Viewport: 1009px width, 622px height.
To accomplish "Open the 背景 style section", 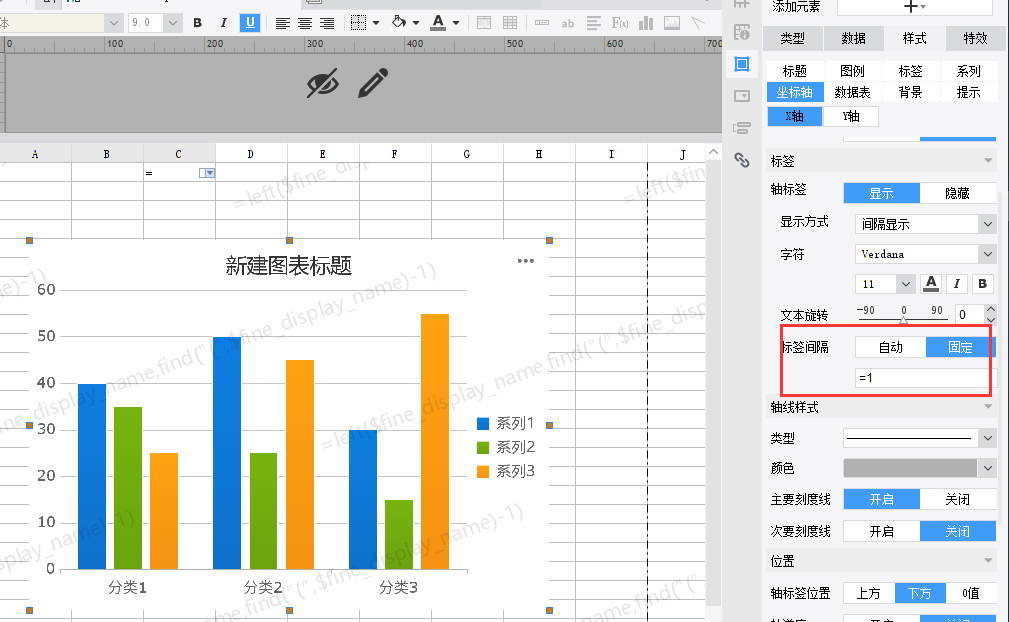I will click(911, 92).
